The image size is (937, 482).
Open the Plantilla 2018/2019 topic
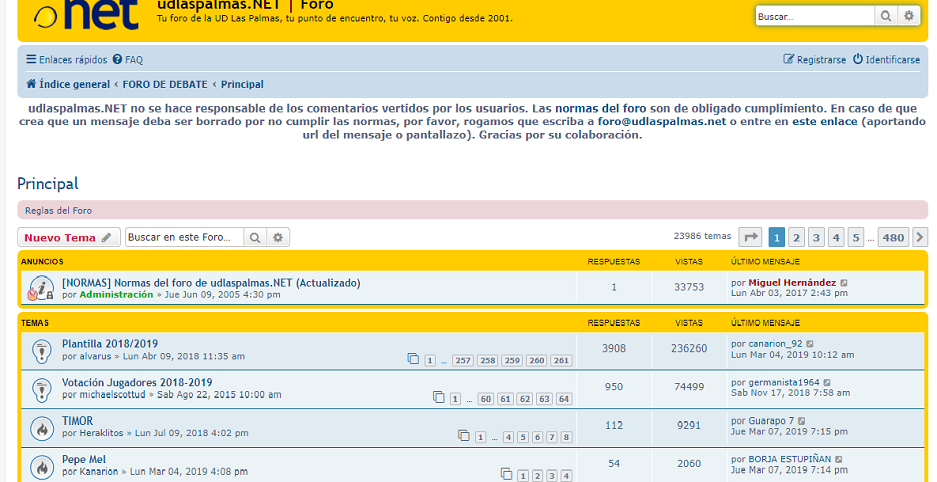pos(110,344)
